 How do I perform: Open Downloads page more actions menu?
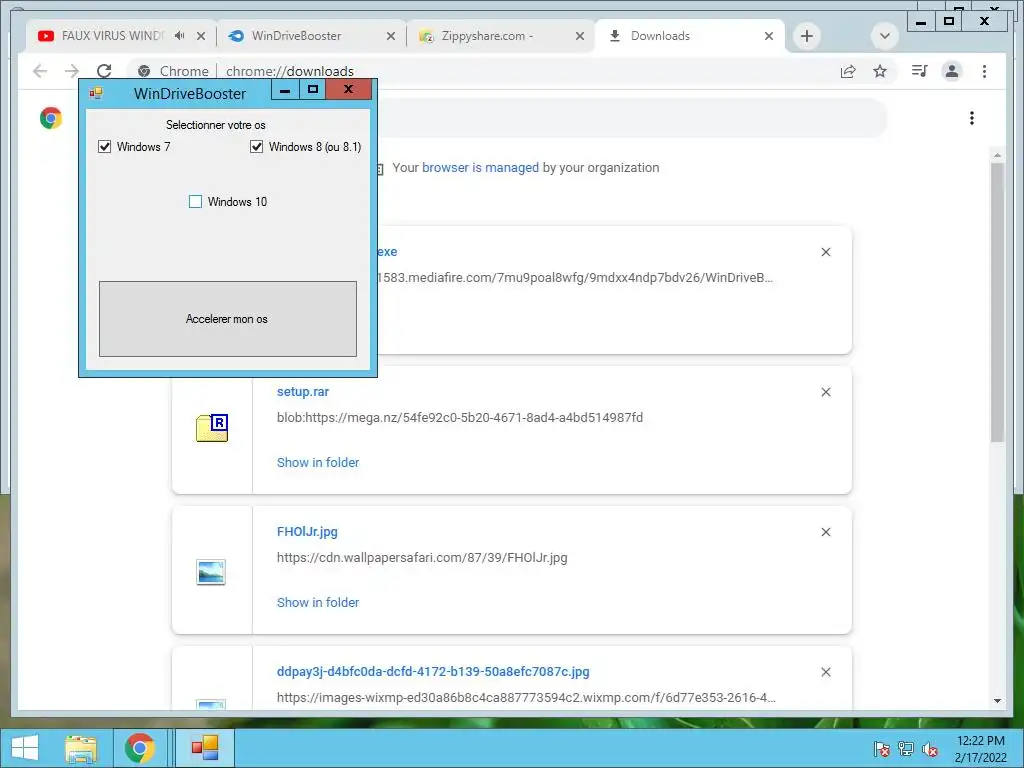[x=972, y=118]
